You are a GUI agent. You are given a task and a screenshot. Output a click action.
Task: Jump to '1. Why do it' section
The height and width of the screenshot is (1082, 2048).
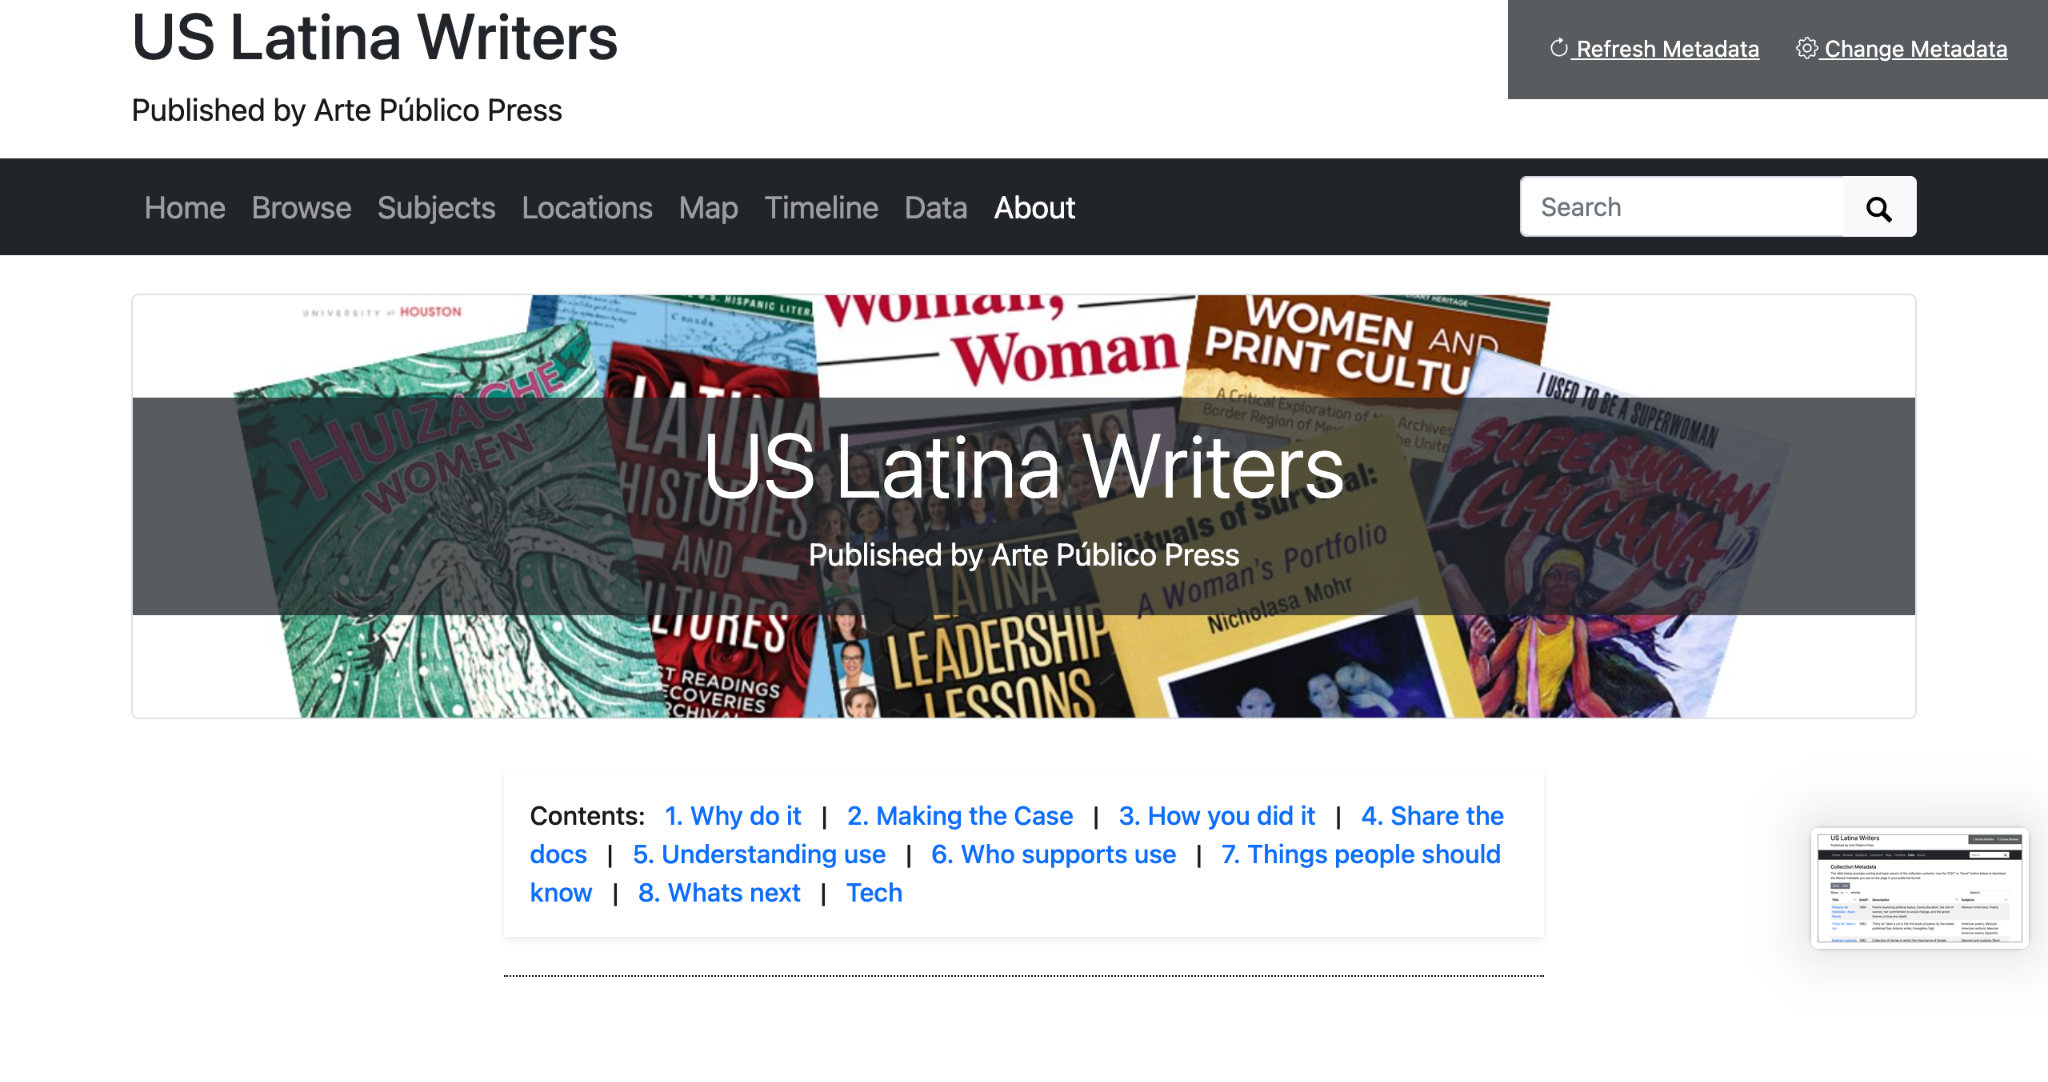[x=733, y=816]
